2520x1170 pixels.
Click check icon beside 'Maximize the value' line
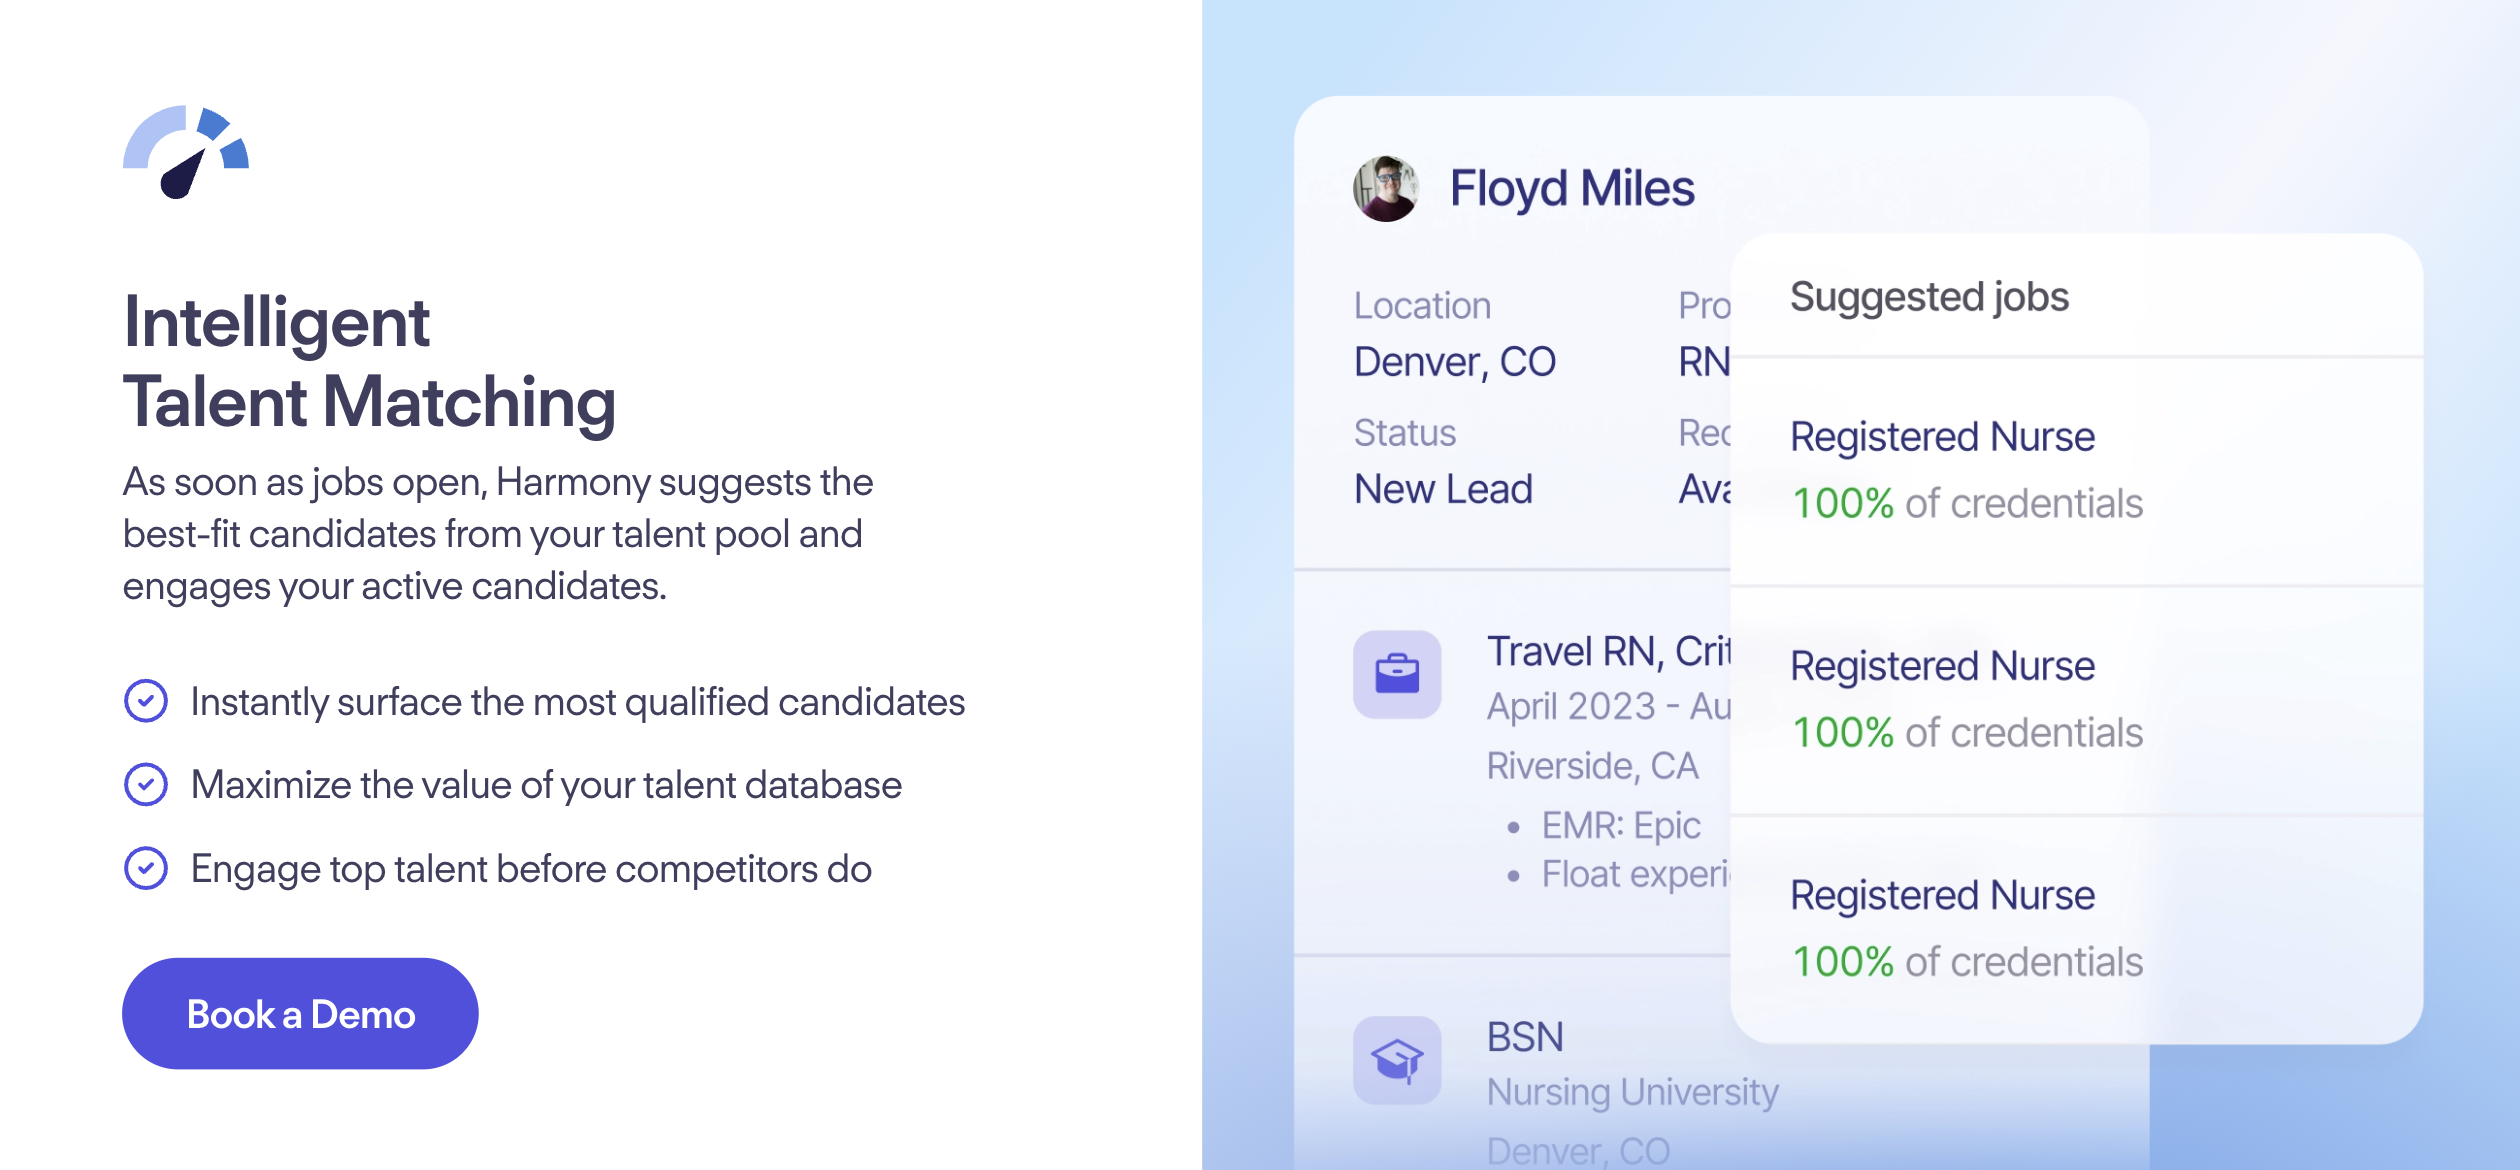click(146, 785)
